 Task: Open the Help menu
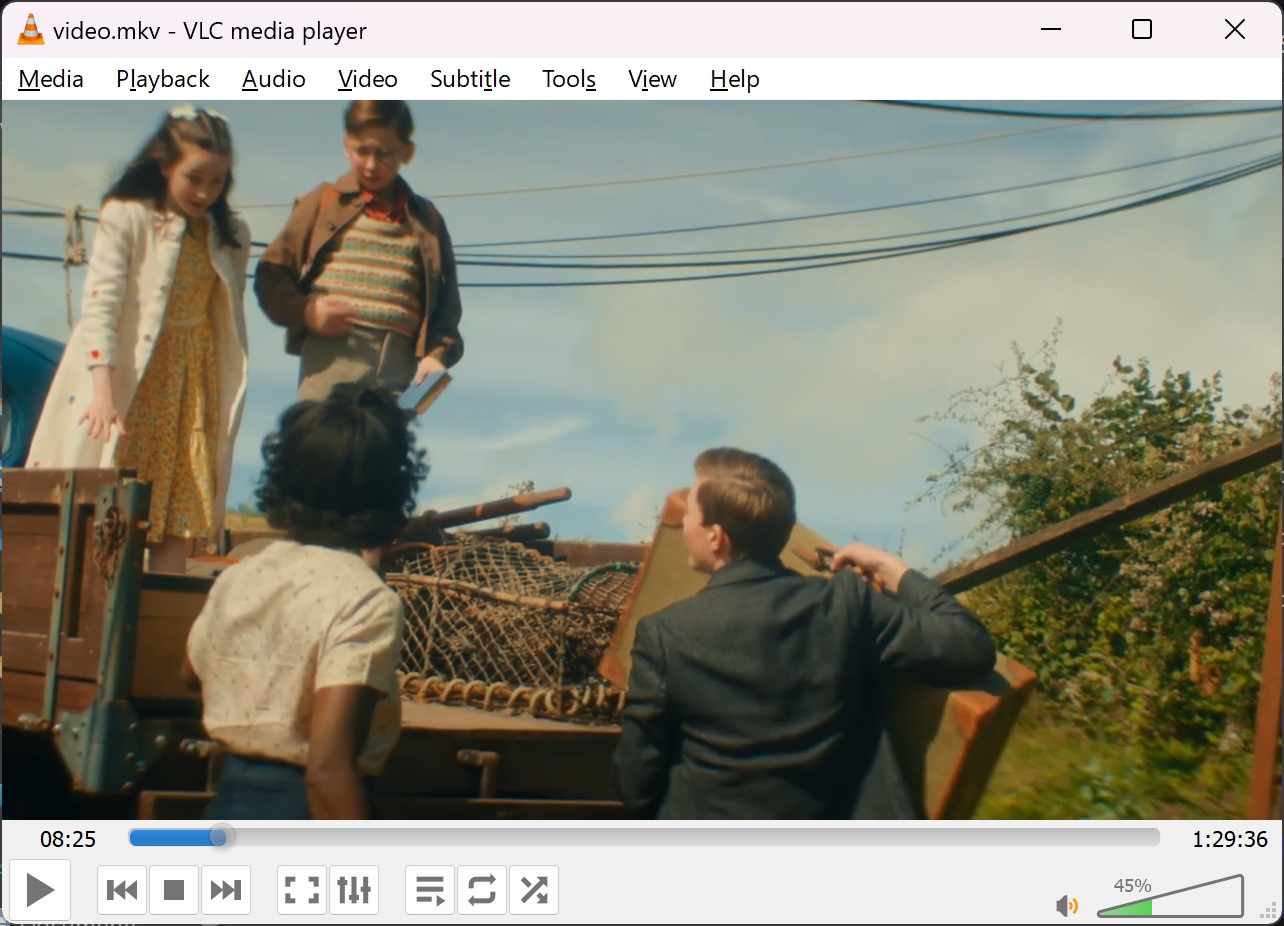pyautogui.click(x=735, y=79)
